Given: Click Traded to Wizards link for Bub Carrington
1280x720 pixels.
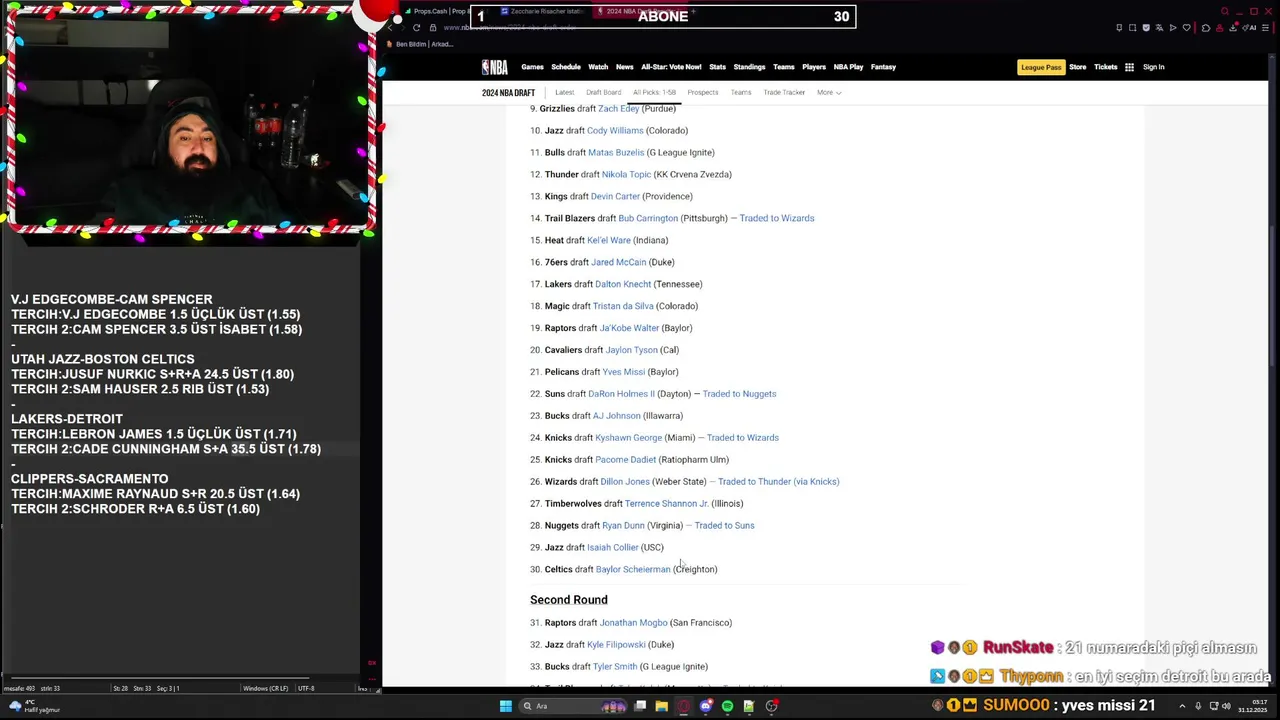Looking at the screenshot, I should click(777, 218).
